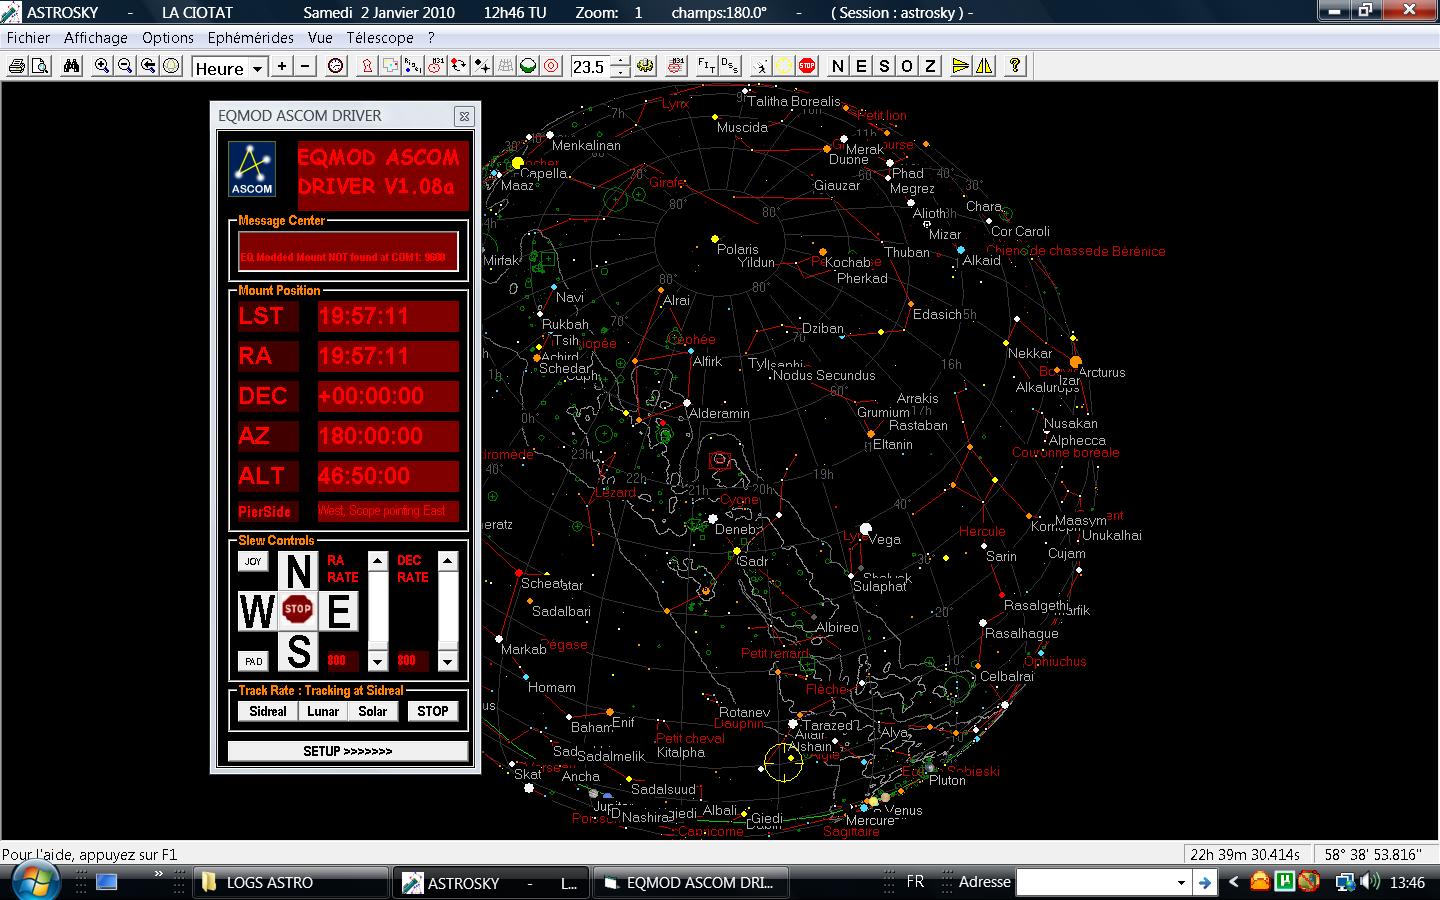Point view South with toolbar S button

coord(884,66)
